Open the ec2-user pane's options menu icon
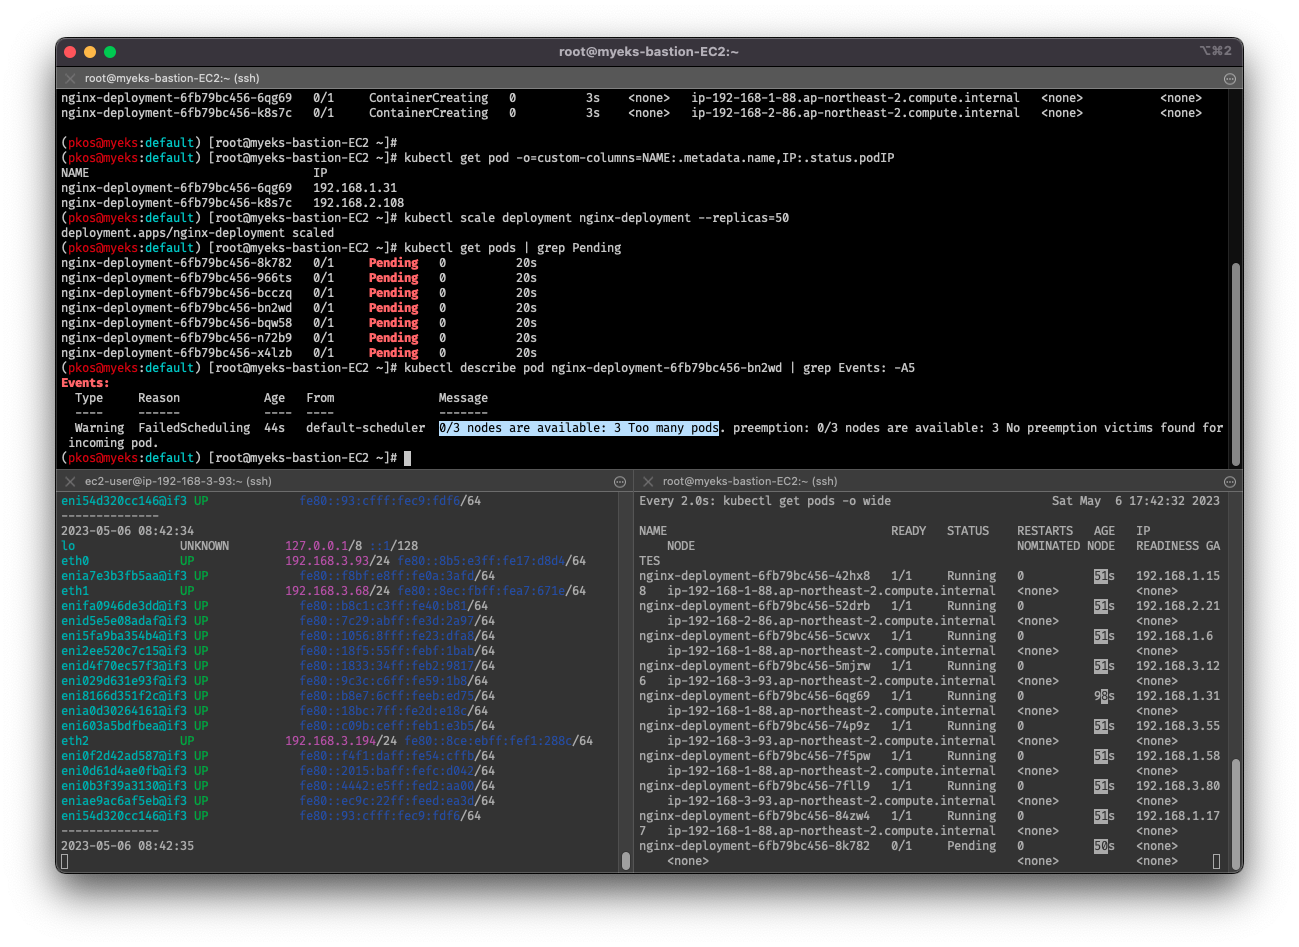 pyautogui.click(x=620, y=481)
